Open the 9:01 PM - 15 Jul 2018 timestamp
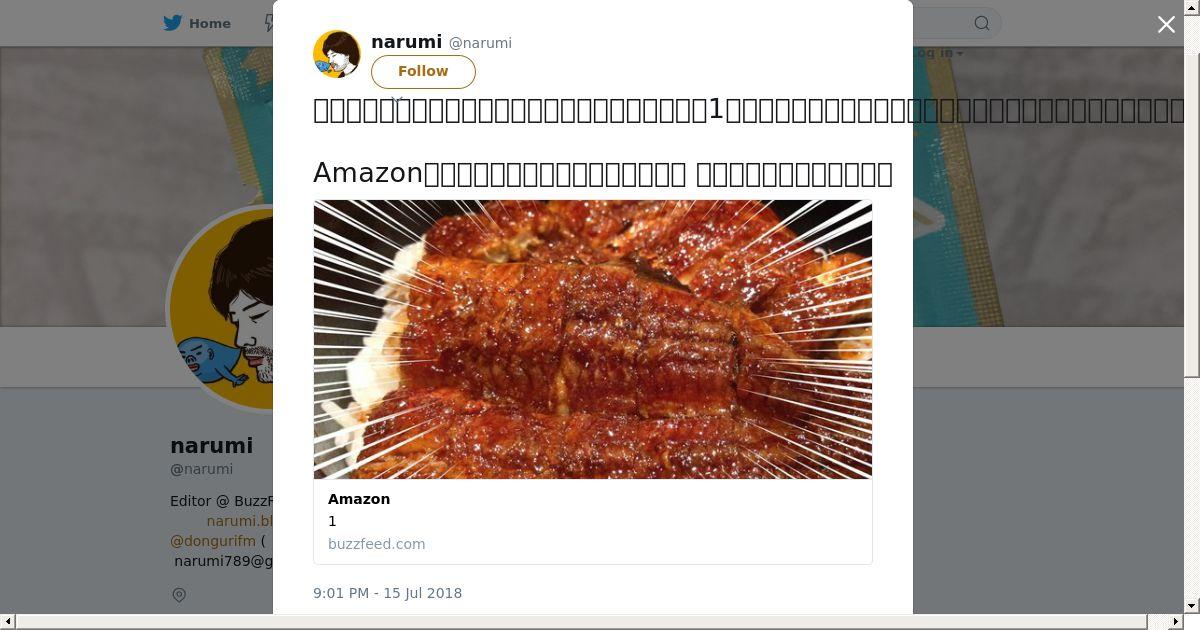Viewport: 1200px width, 630px height. [x=387, y=593]
